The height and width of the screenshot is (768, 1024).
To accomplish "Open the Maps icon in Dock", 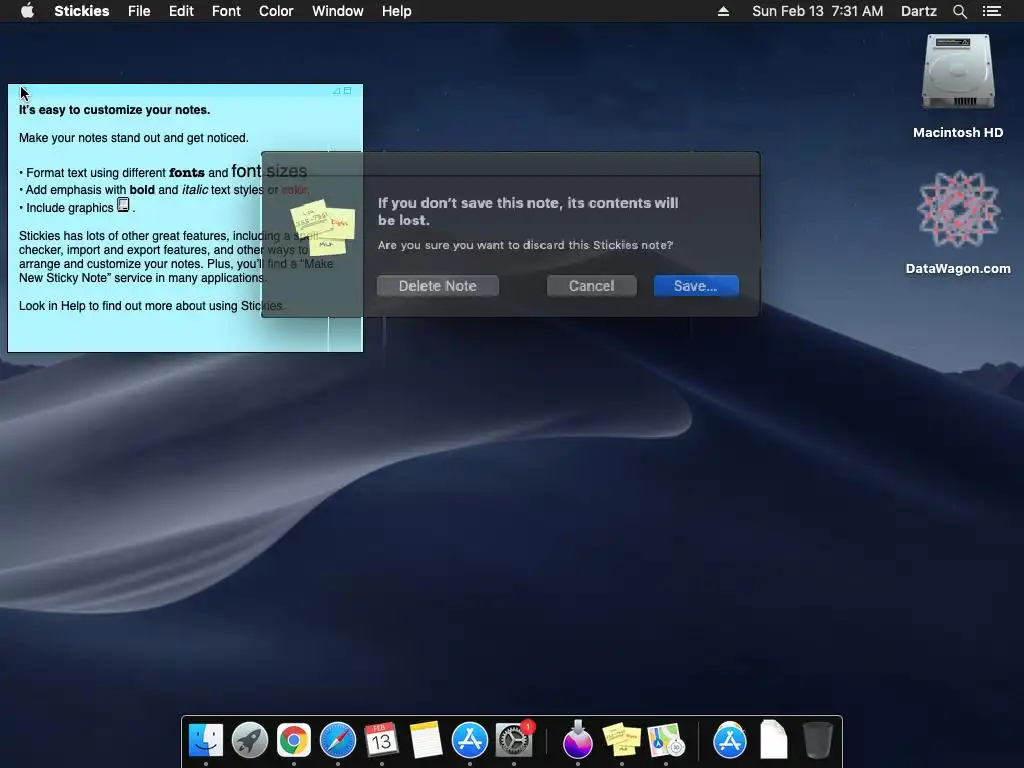I will [x=665, y=740].
